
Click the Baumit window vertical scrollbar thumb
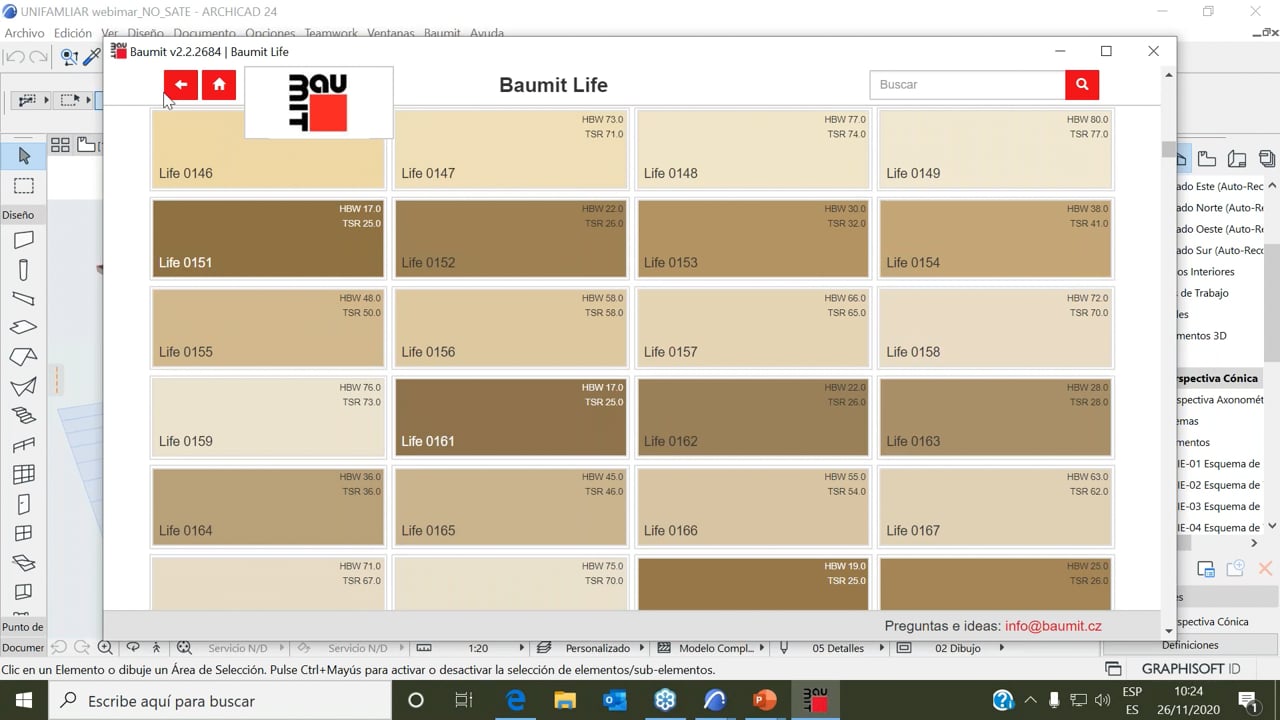(1168, 150)
